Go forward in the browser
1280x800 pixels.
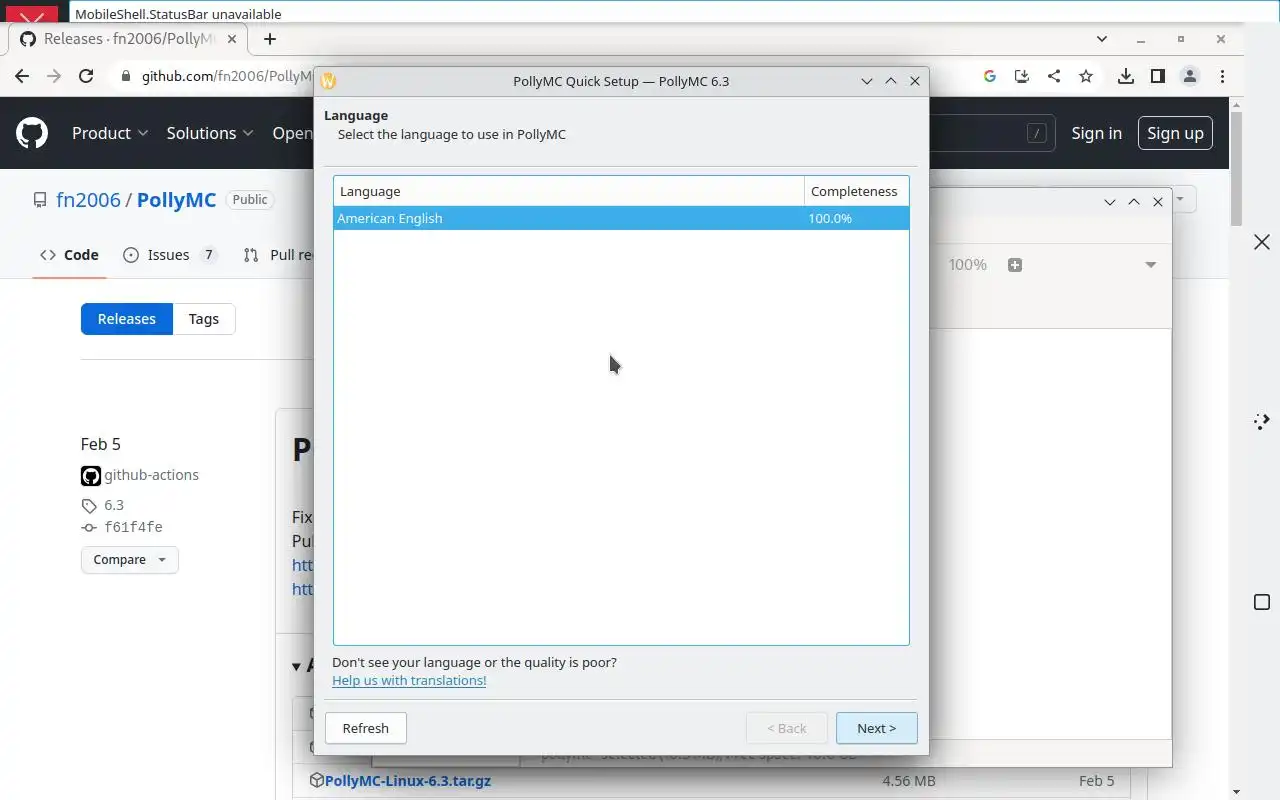(x=54, y=76)
